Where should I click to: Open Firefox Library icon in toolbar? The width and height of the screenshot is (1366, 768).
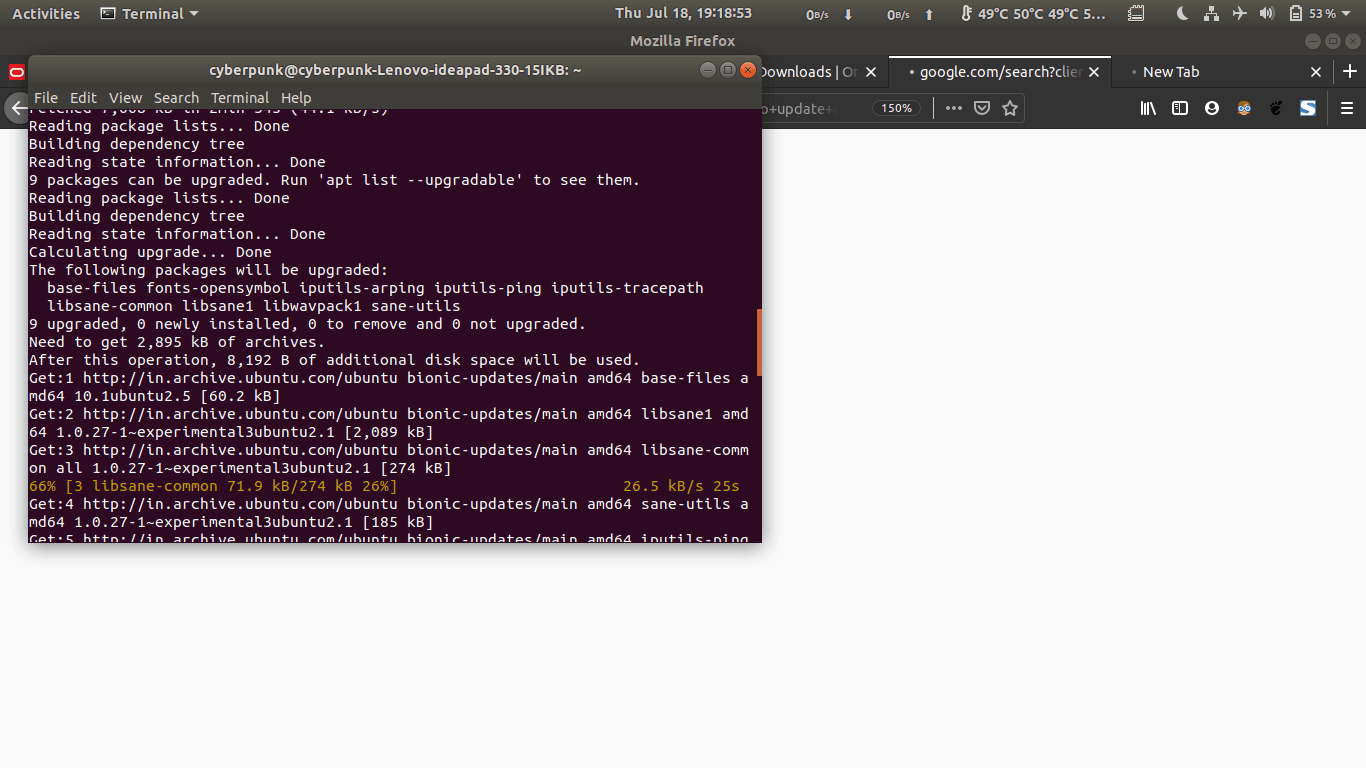pyautogui.click(x=1148, y=108)
